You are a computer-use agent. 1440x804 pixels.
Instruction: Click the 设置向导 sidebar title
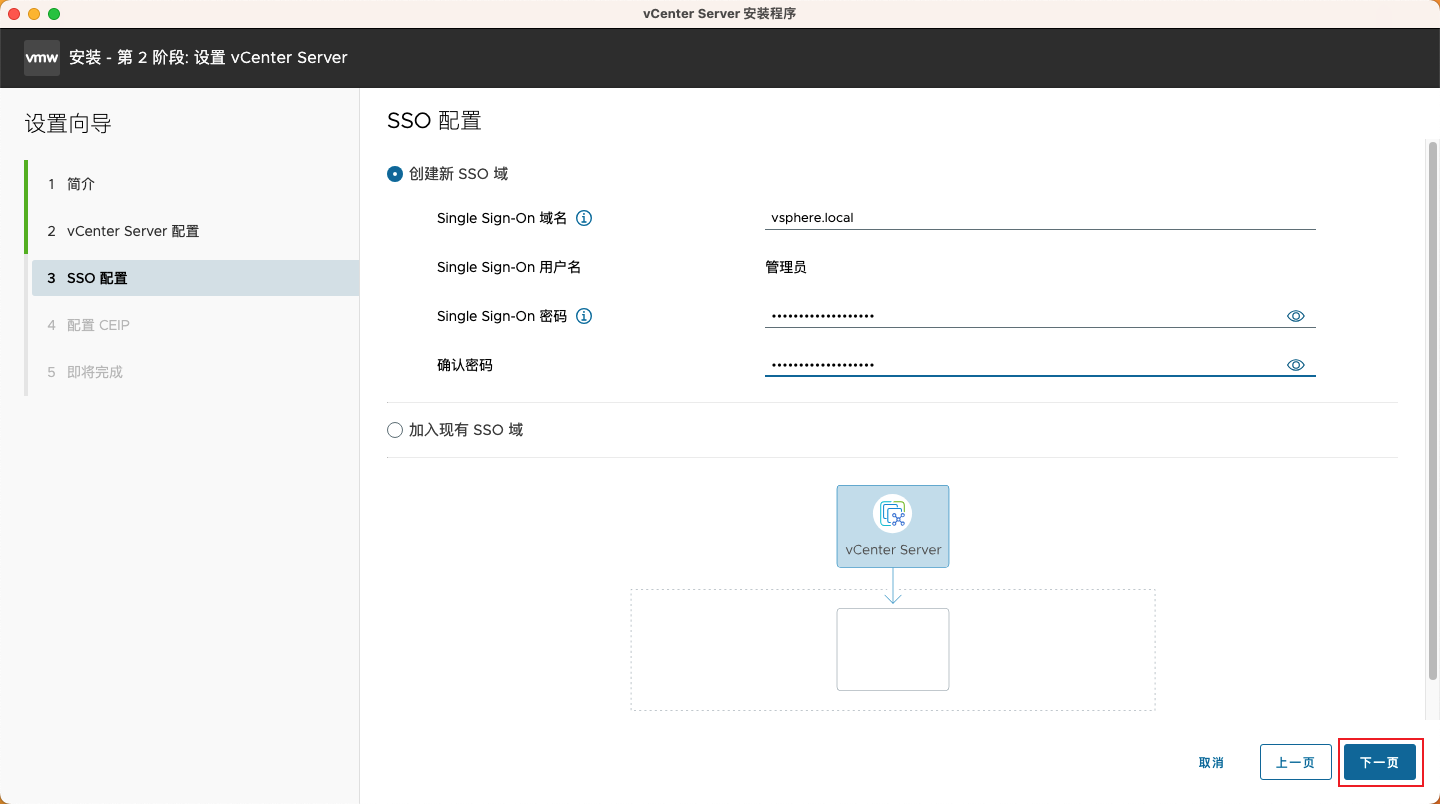(x=68, y=124)
